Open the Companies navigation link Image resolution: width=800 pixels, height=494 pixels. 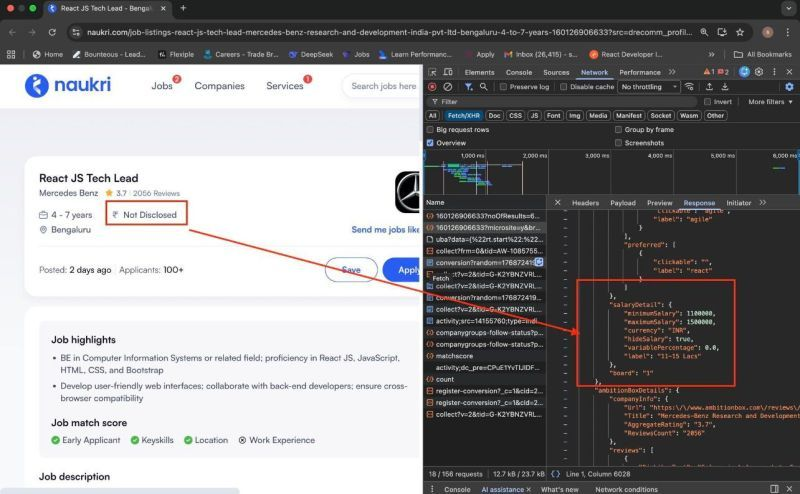click(219, 86)
